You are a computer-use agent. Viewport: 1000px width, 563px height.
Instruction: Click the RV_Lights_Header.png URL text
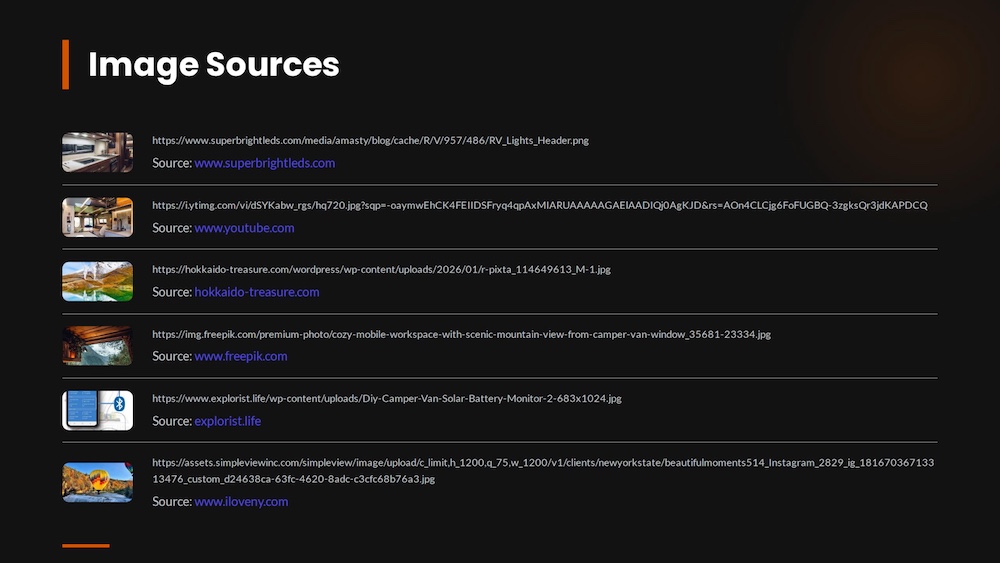[370, 140]
